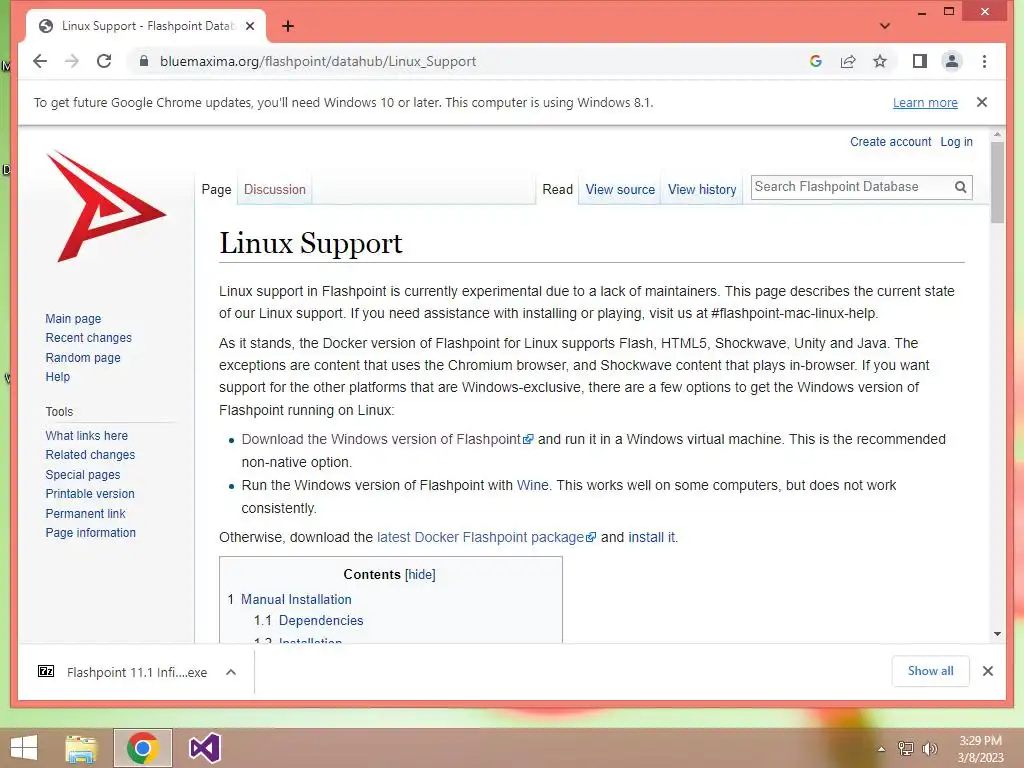Bookmark this page with the star icon
The width and height of the screenshot is (1024, 768).
[x=880, y=61]
